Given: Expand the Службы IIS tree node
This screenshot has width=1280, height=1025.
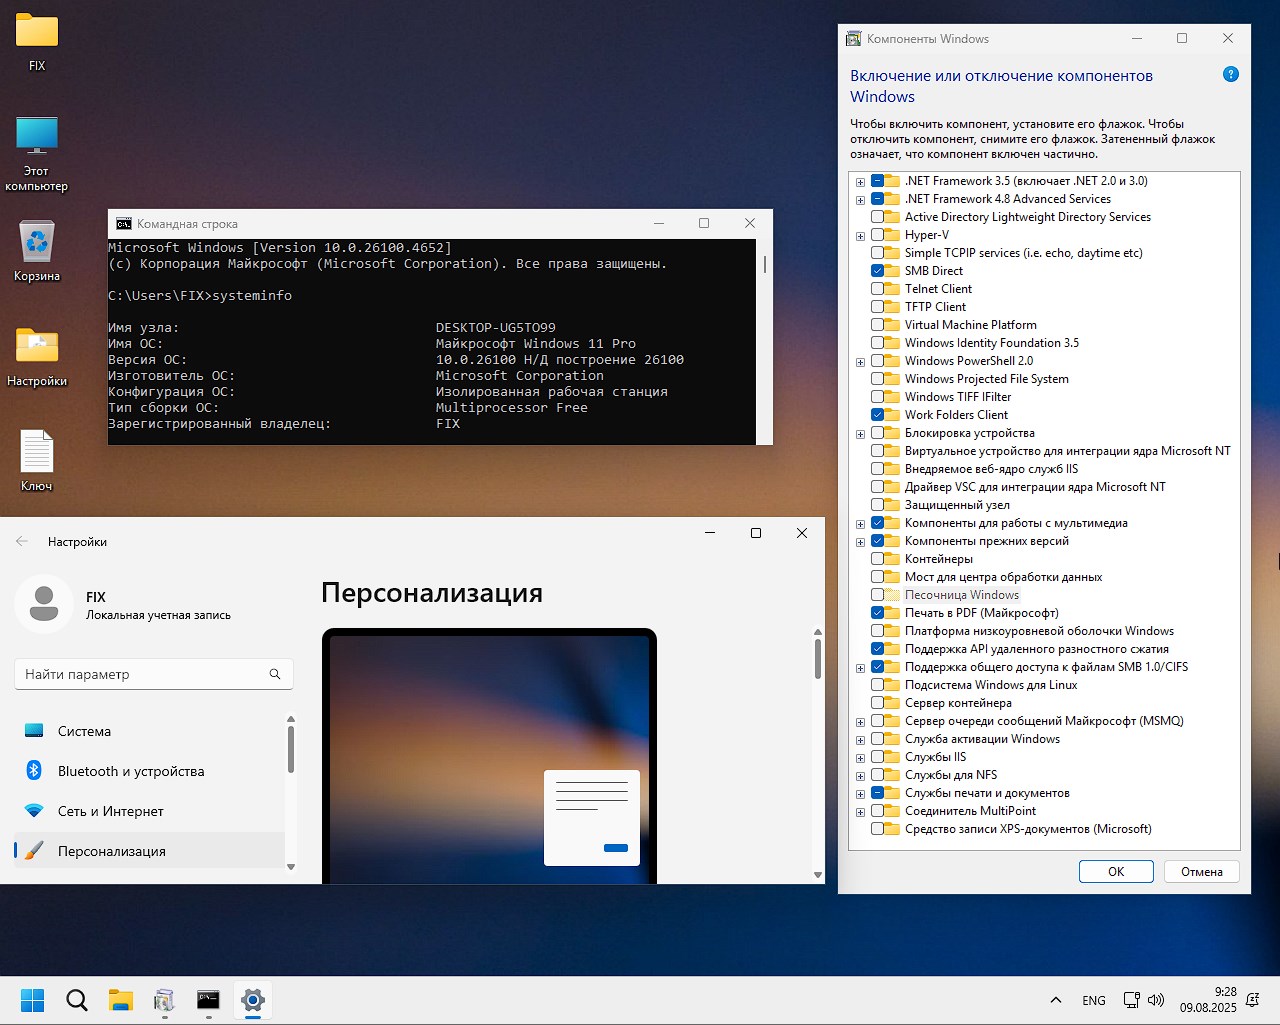Looking at the screenshot, I should point(860,758).
